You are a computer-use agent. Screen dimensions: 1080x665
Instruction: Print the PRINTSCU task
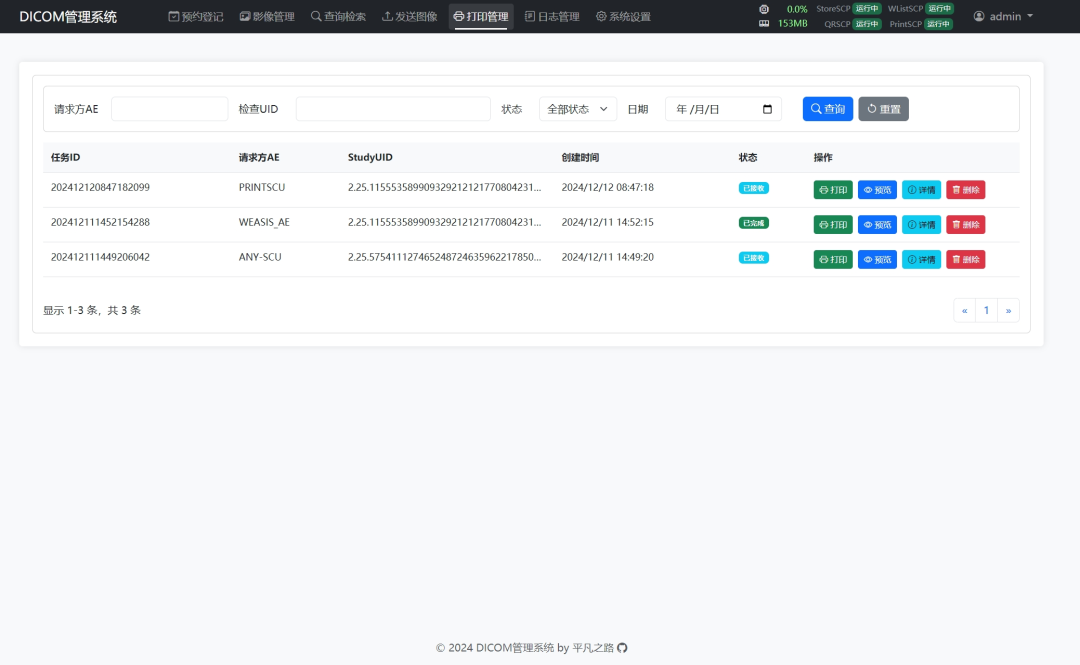833,190
